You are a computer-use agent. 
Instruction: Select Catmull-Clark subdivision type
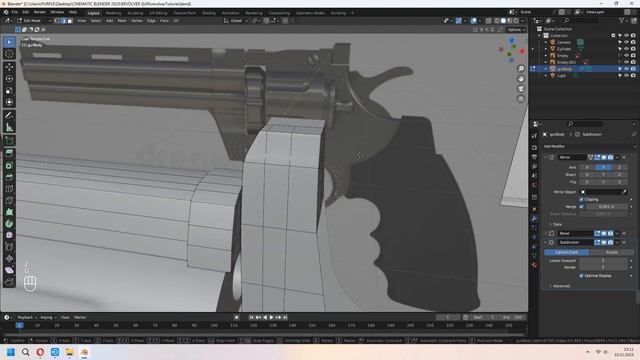(567, 252)
